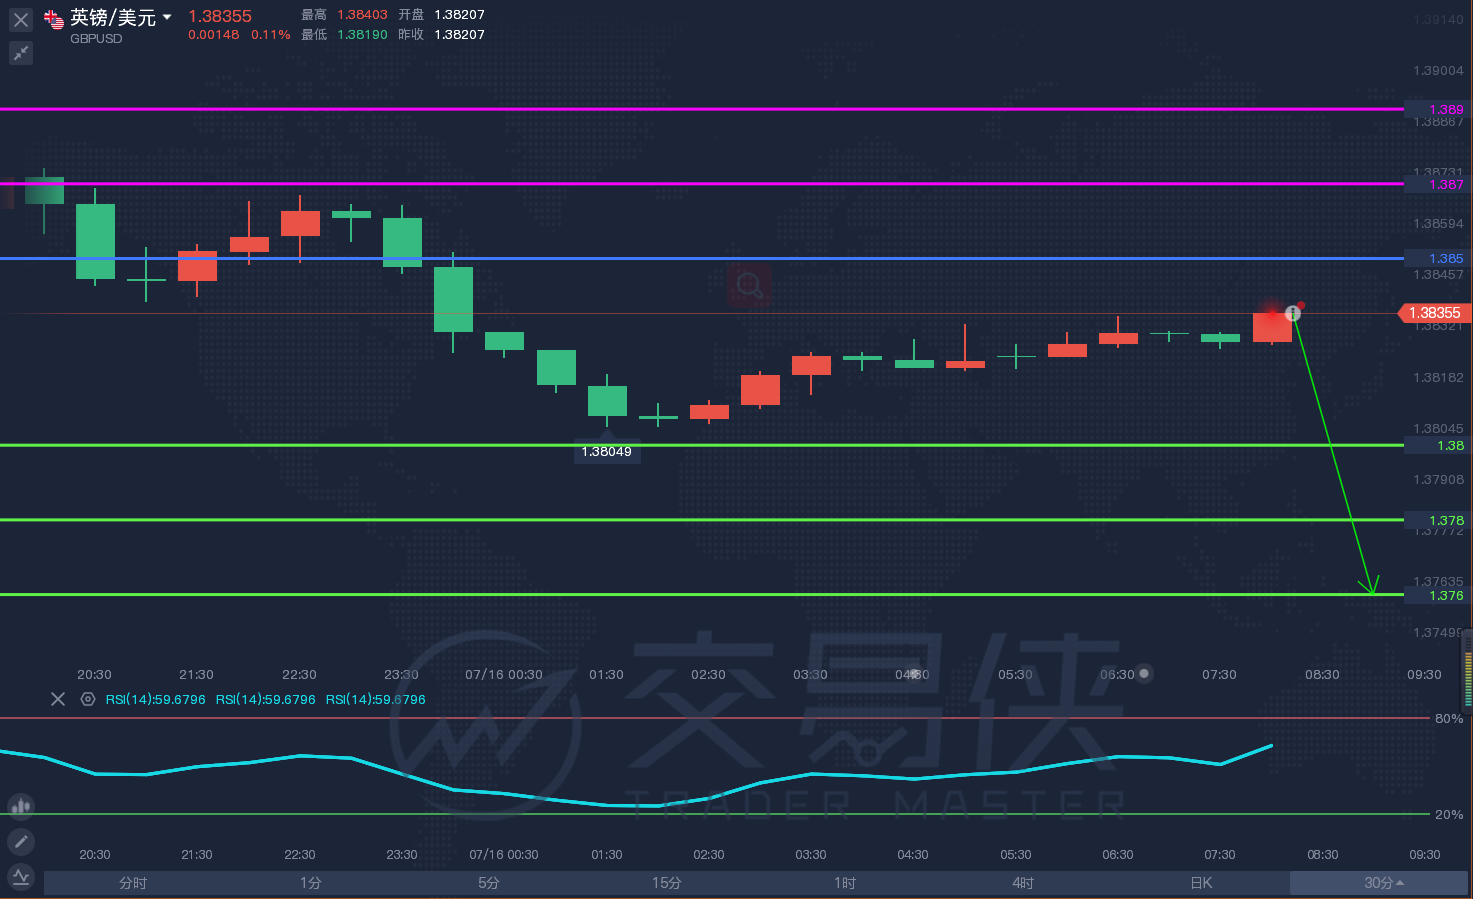This screenshot has height=899, width=1473.
Task: Open the indicators line-chart icon
Action: (21, 877)
